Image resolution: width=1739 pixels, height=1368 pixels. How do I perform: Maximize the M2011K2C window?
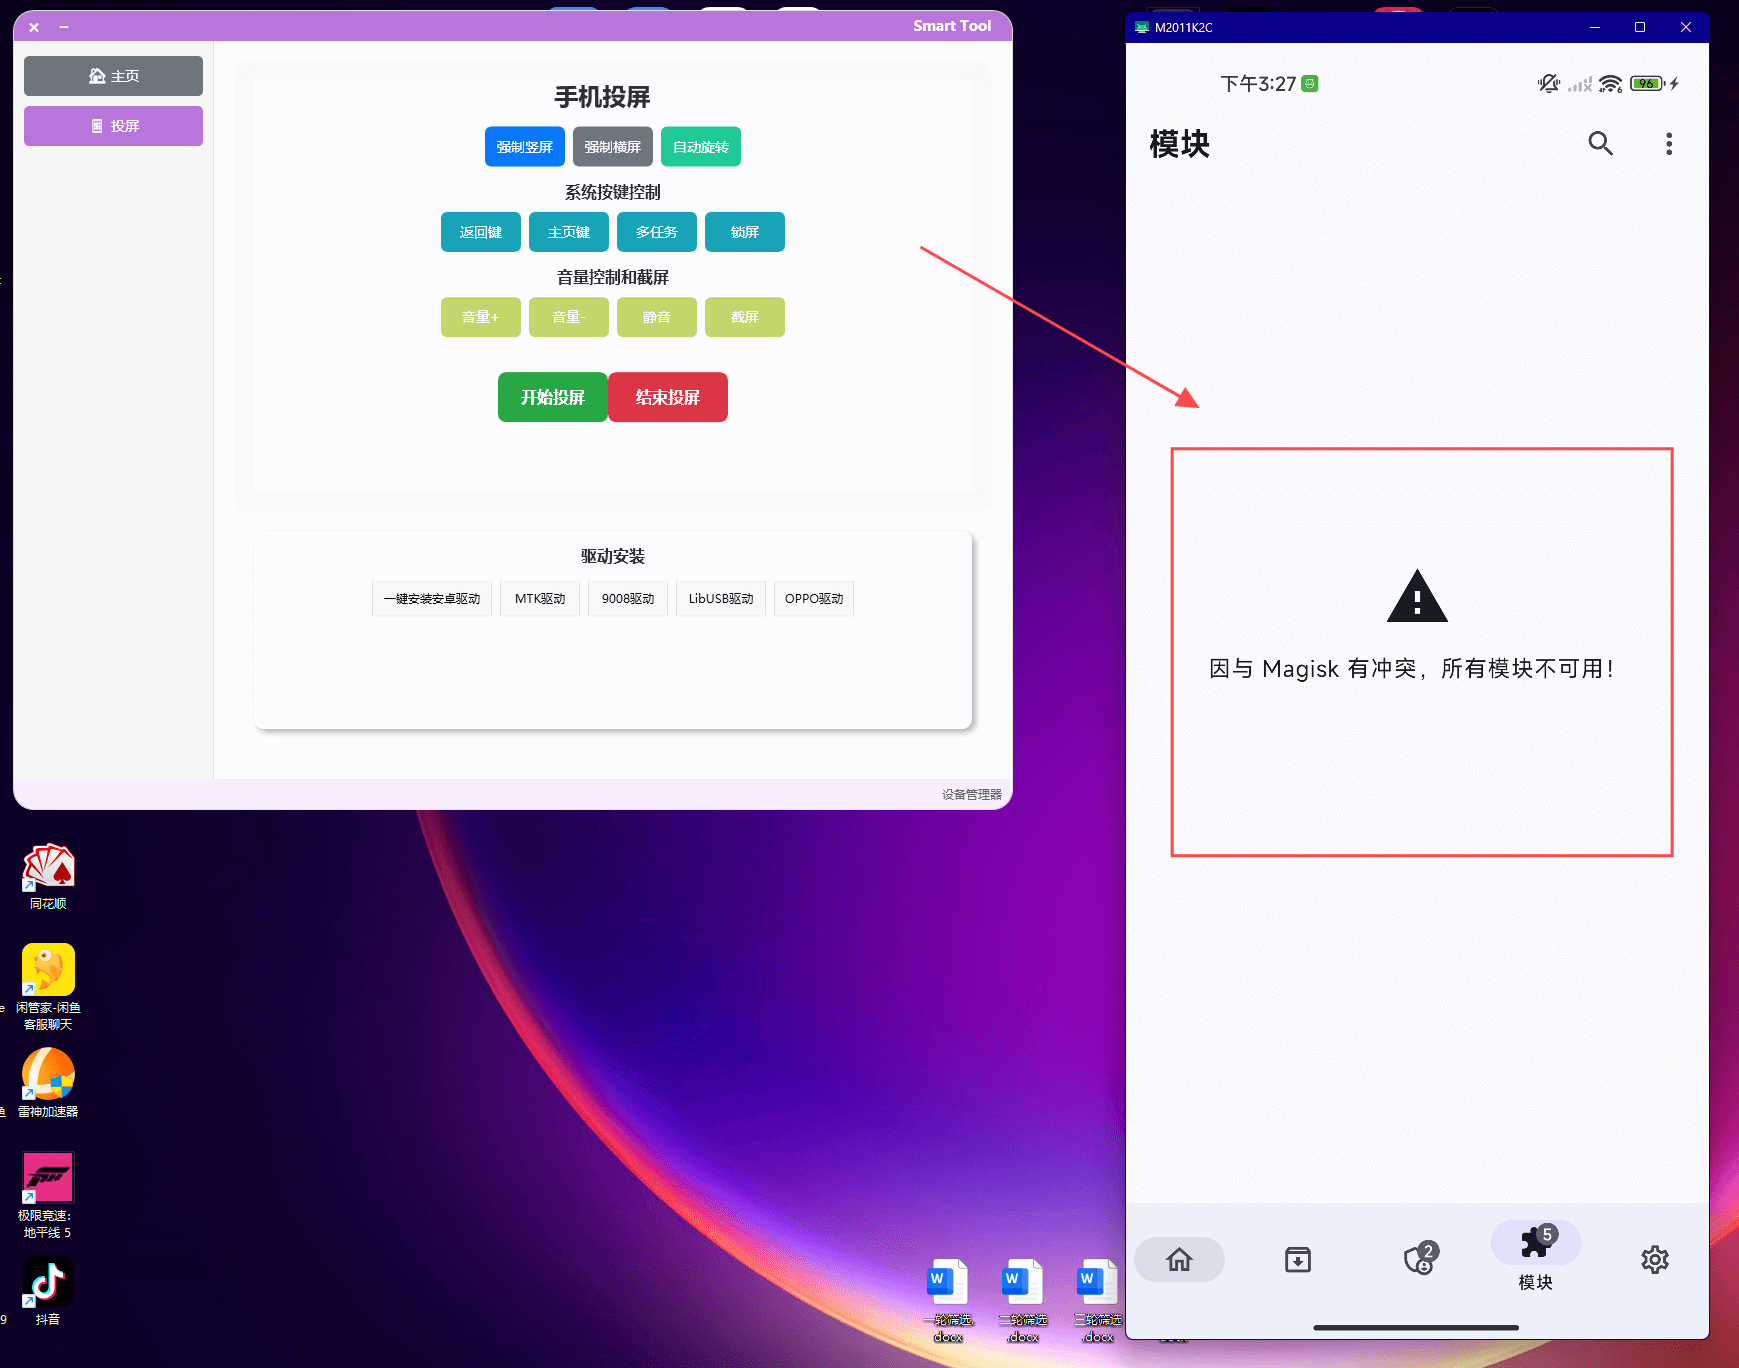point(1640,27)
